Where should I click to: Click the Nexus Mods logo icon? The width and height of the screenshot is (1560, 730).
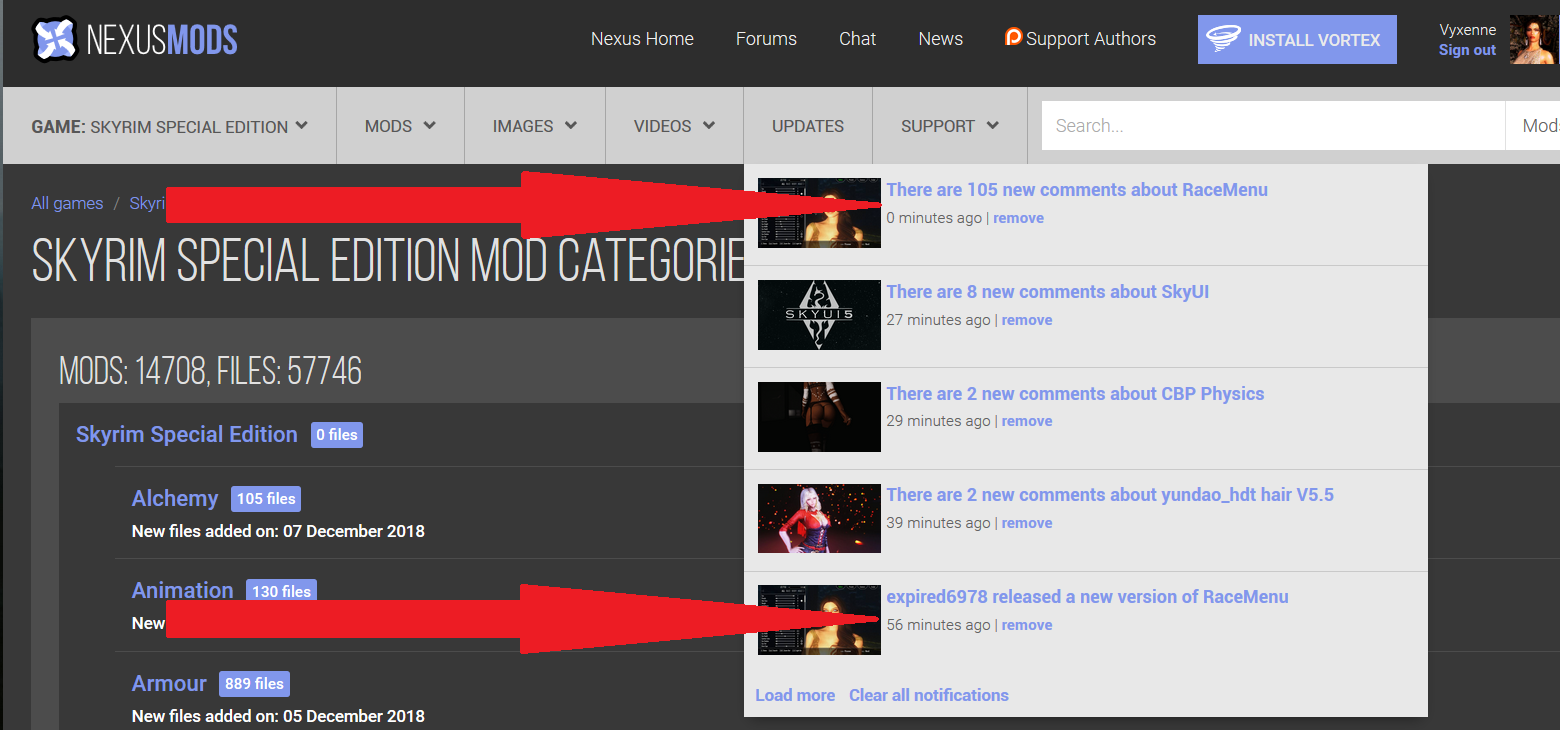click(x=54, y=40)
